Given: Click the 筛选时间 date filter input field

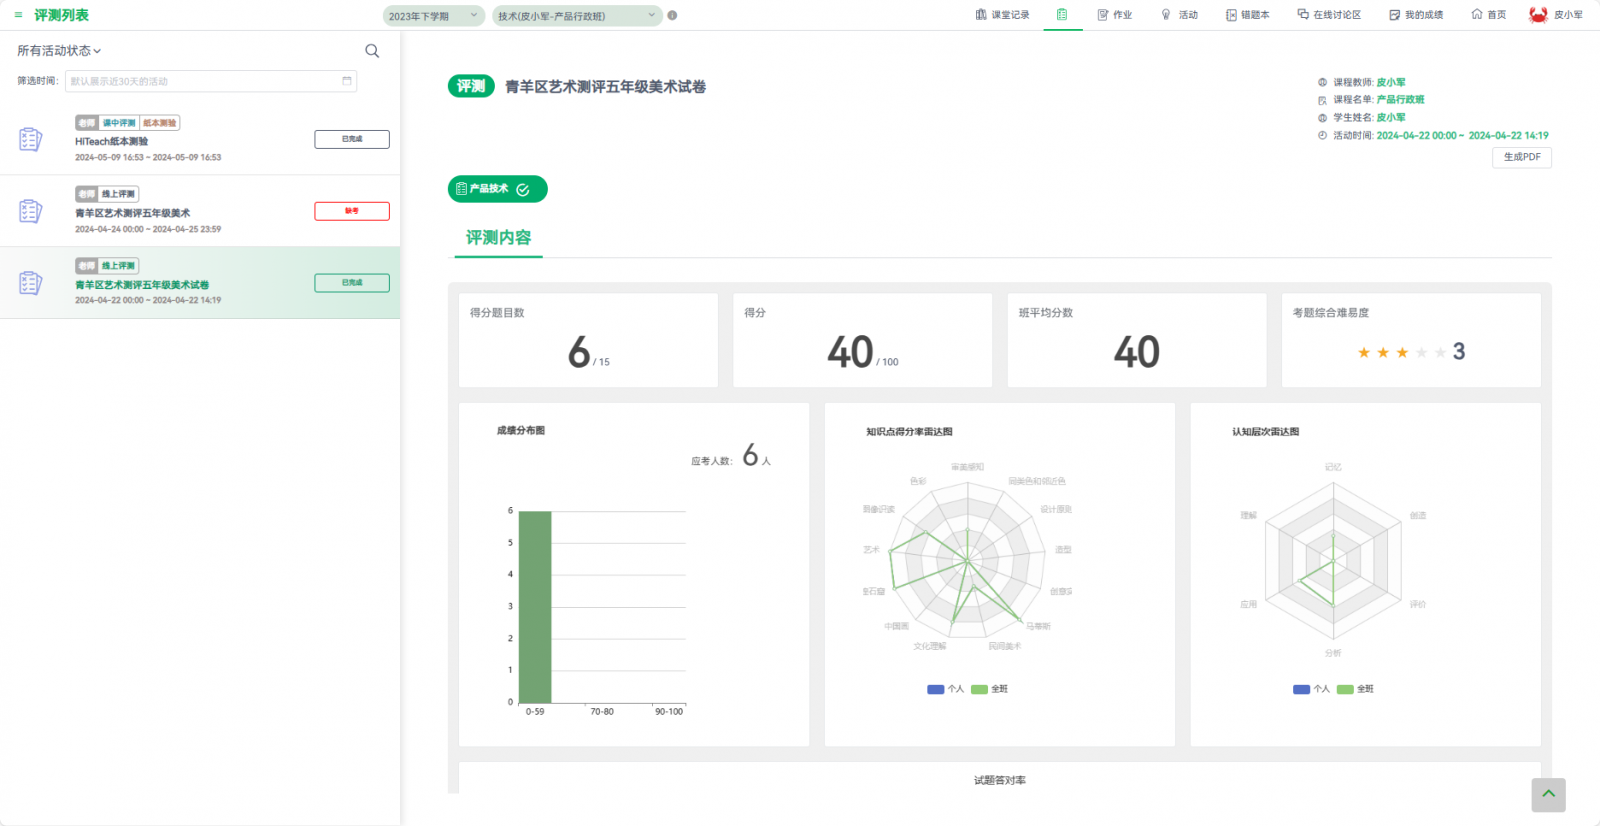Looking at the screenshot, I should [200, 81].
